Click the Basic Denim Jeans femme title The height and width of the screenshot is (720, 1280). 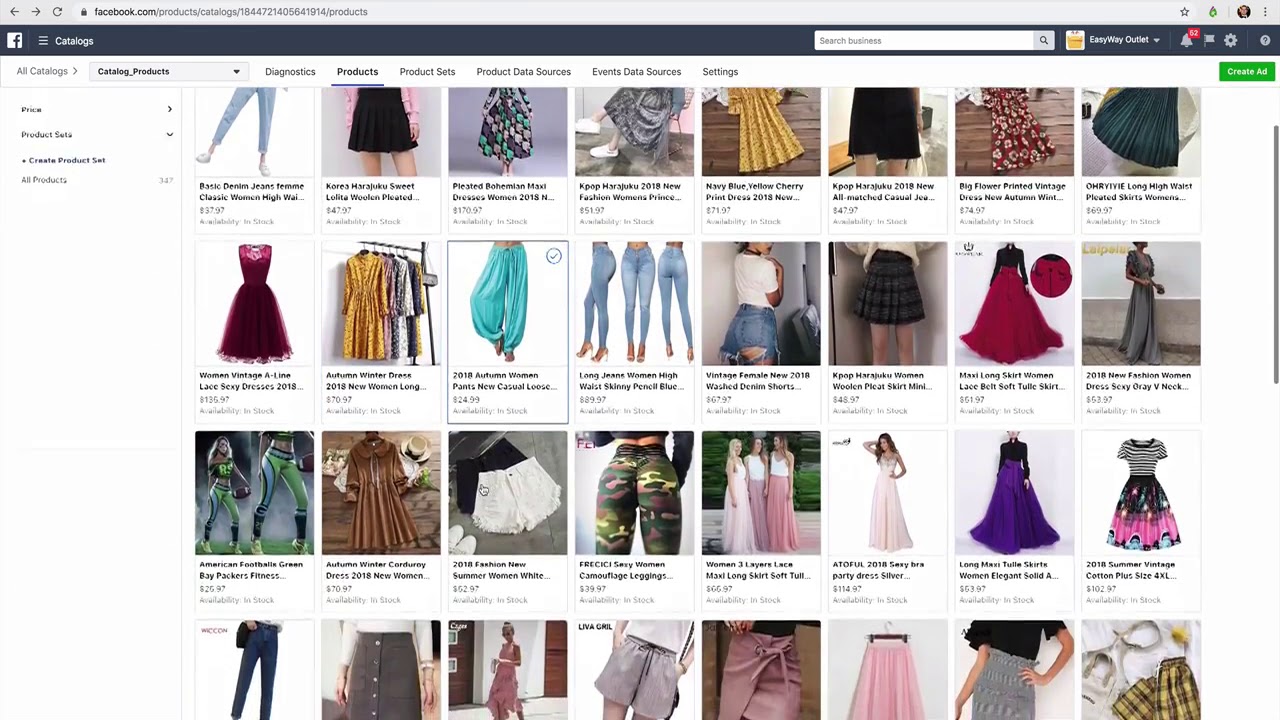[252, 192]
